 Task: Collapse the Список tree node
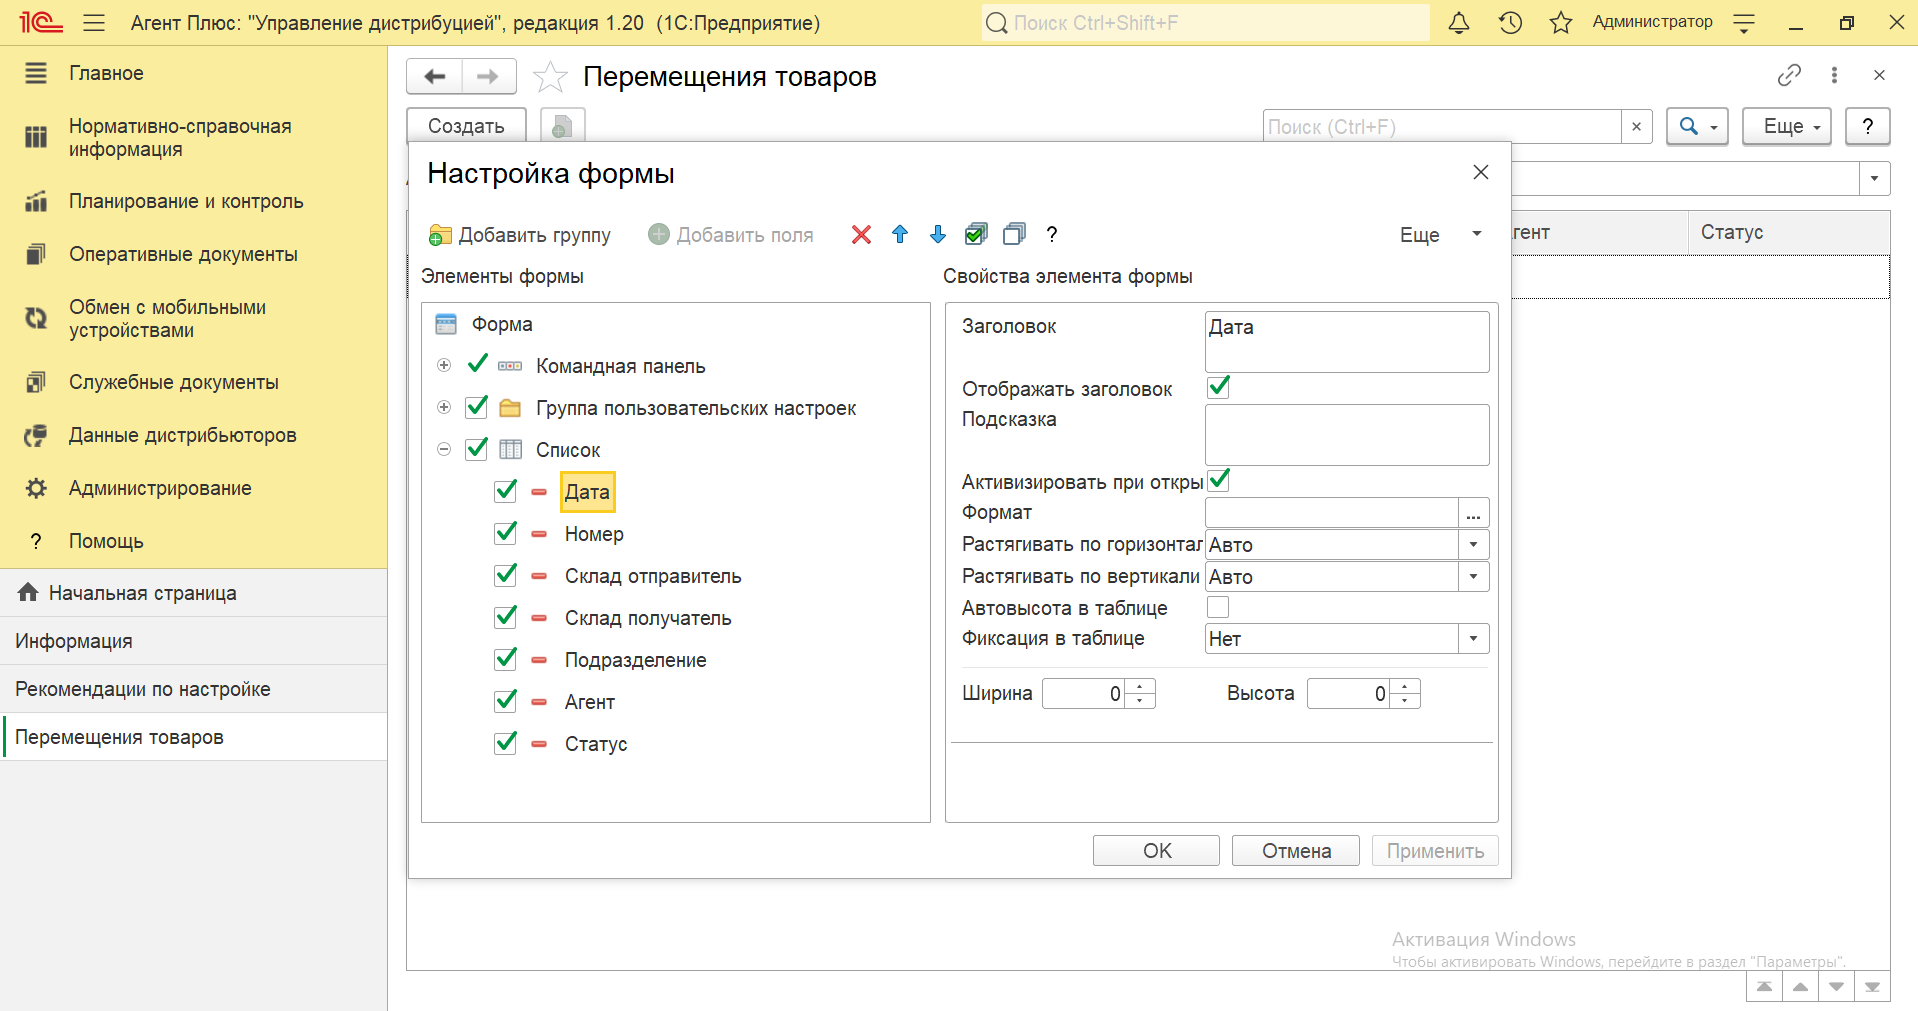point(444,449)
